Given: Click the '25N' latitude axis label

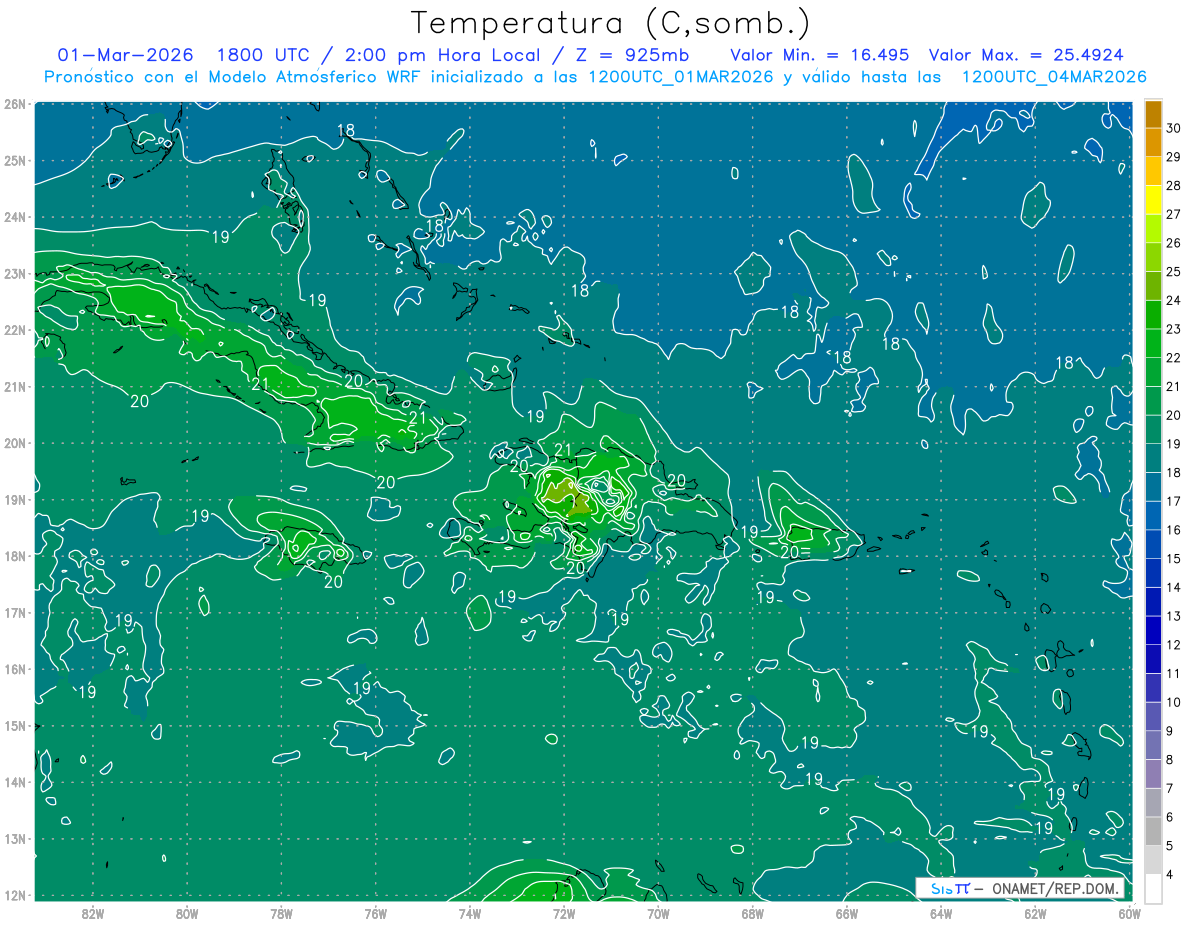Looking at the screenshot, I should (x=14, y=160).
